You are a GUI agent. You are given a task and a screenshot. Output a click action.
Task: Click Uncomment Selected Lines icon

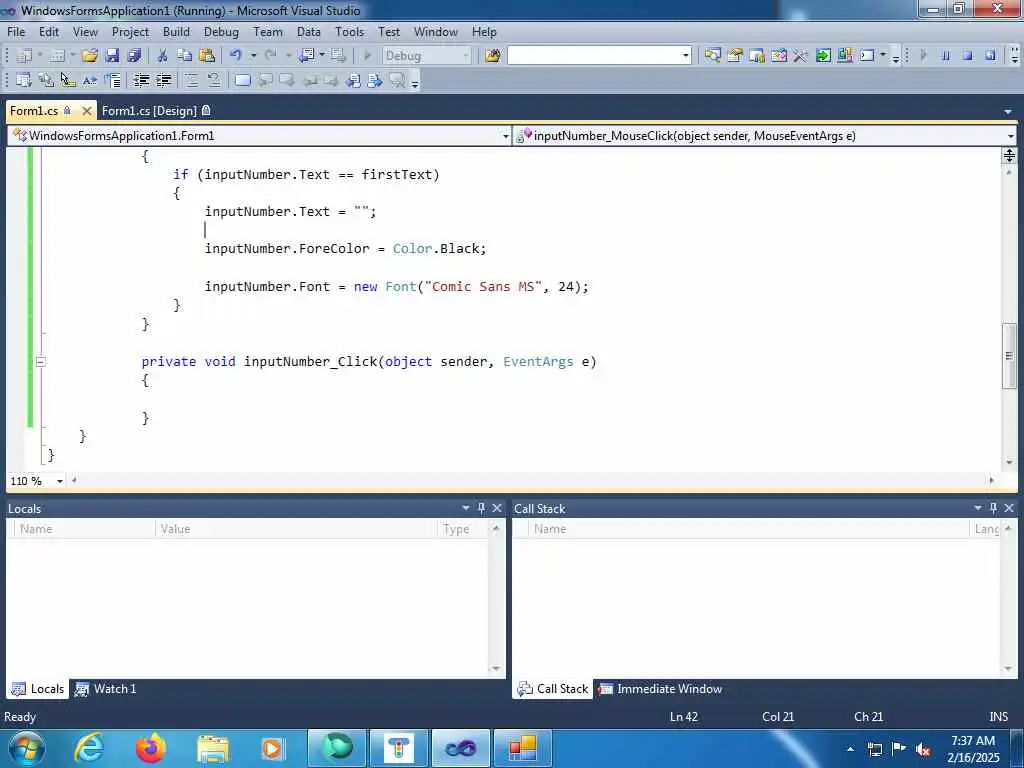click(x=214, y=80)
